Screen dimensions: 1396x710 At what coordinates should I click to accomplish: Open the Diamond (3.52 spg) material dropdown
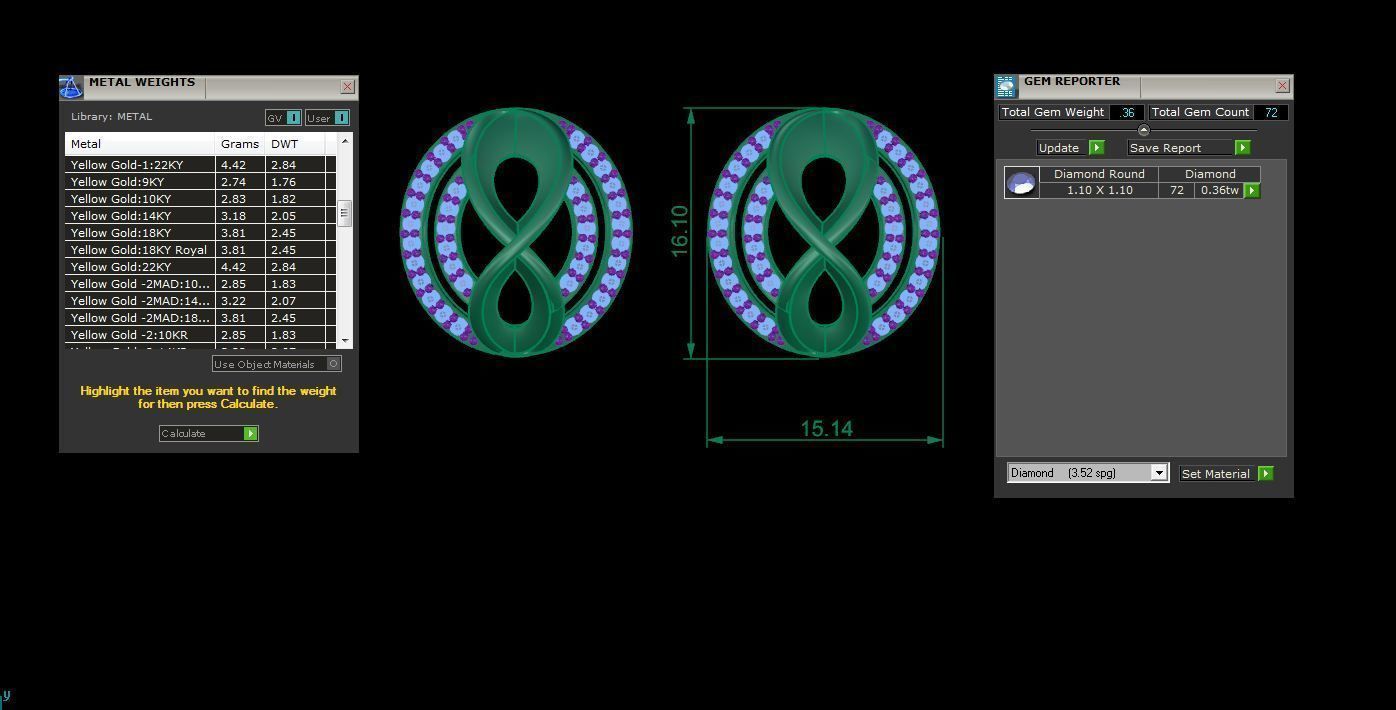coord(1088,473)
